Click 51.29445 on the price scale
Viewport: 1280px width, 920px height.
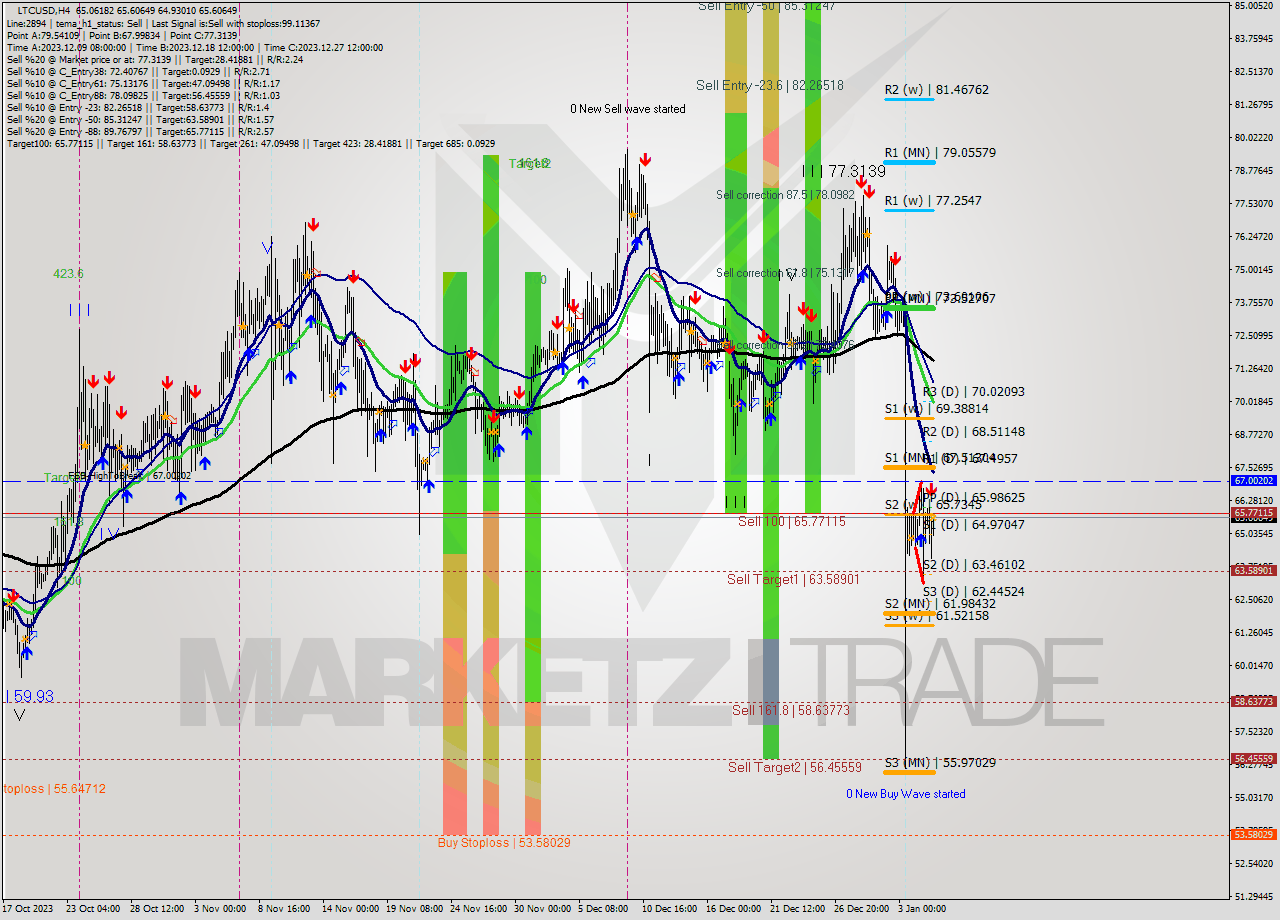click(1253, 896)
